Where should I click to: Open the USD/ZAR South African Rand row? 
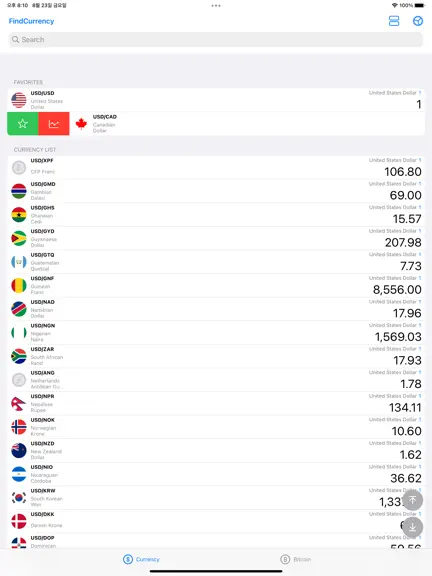pyautogui.click(x=216, y=356)
